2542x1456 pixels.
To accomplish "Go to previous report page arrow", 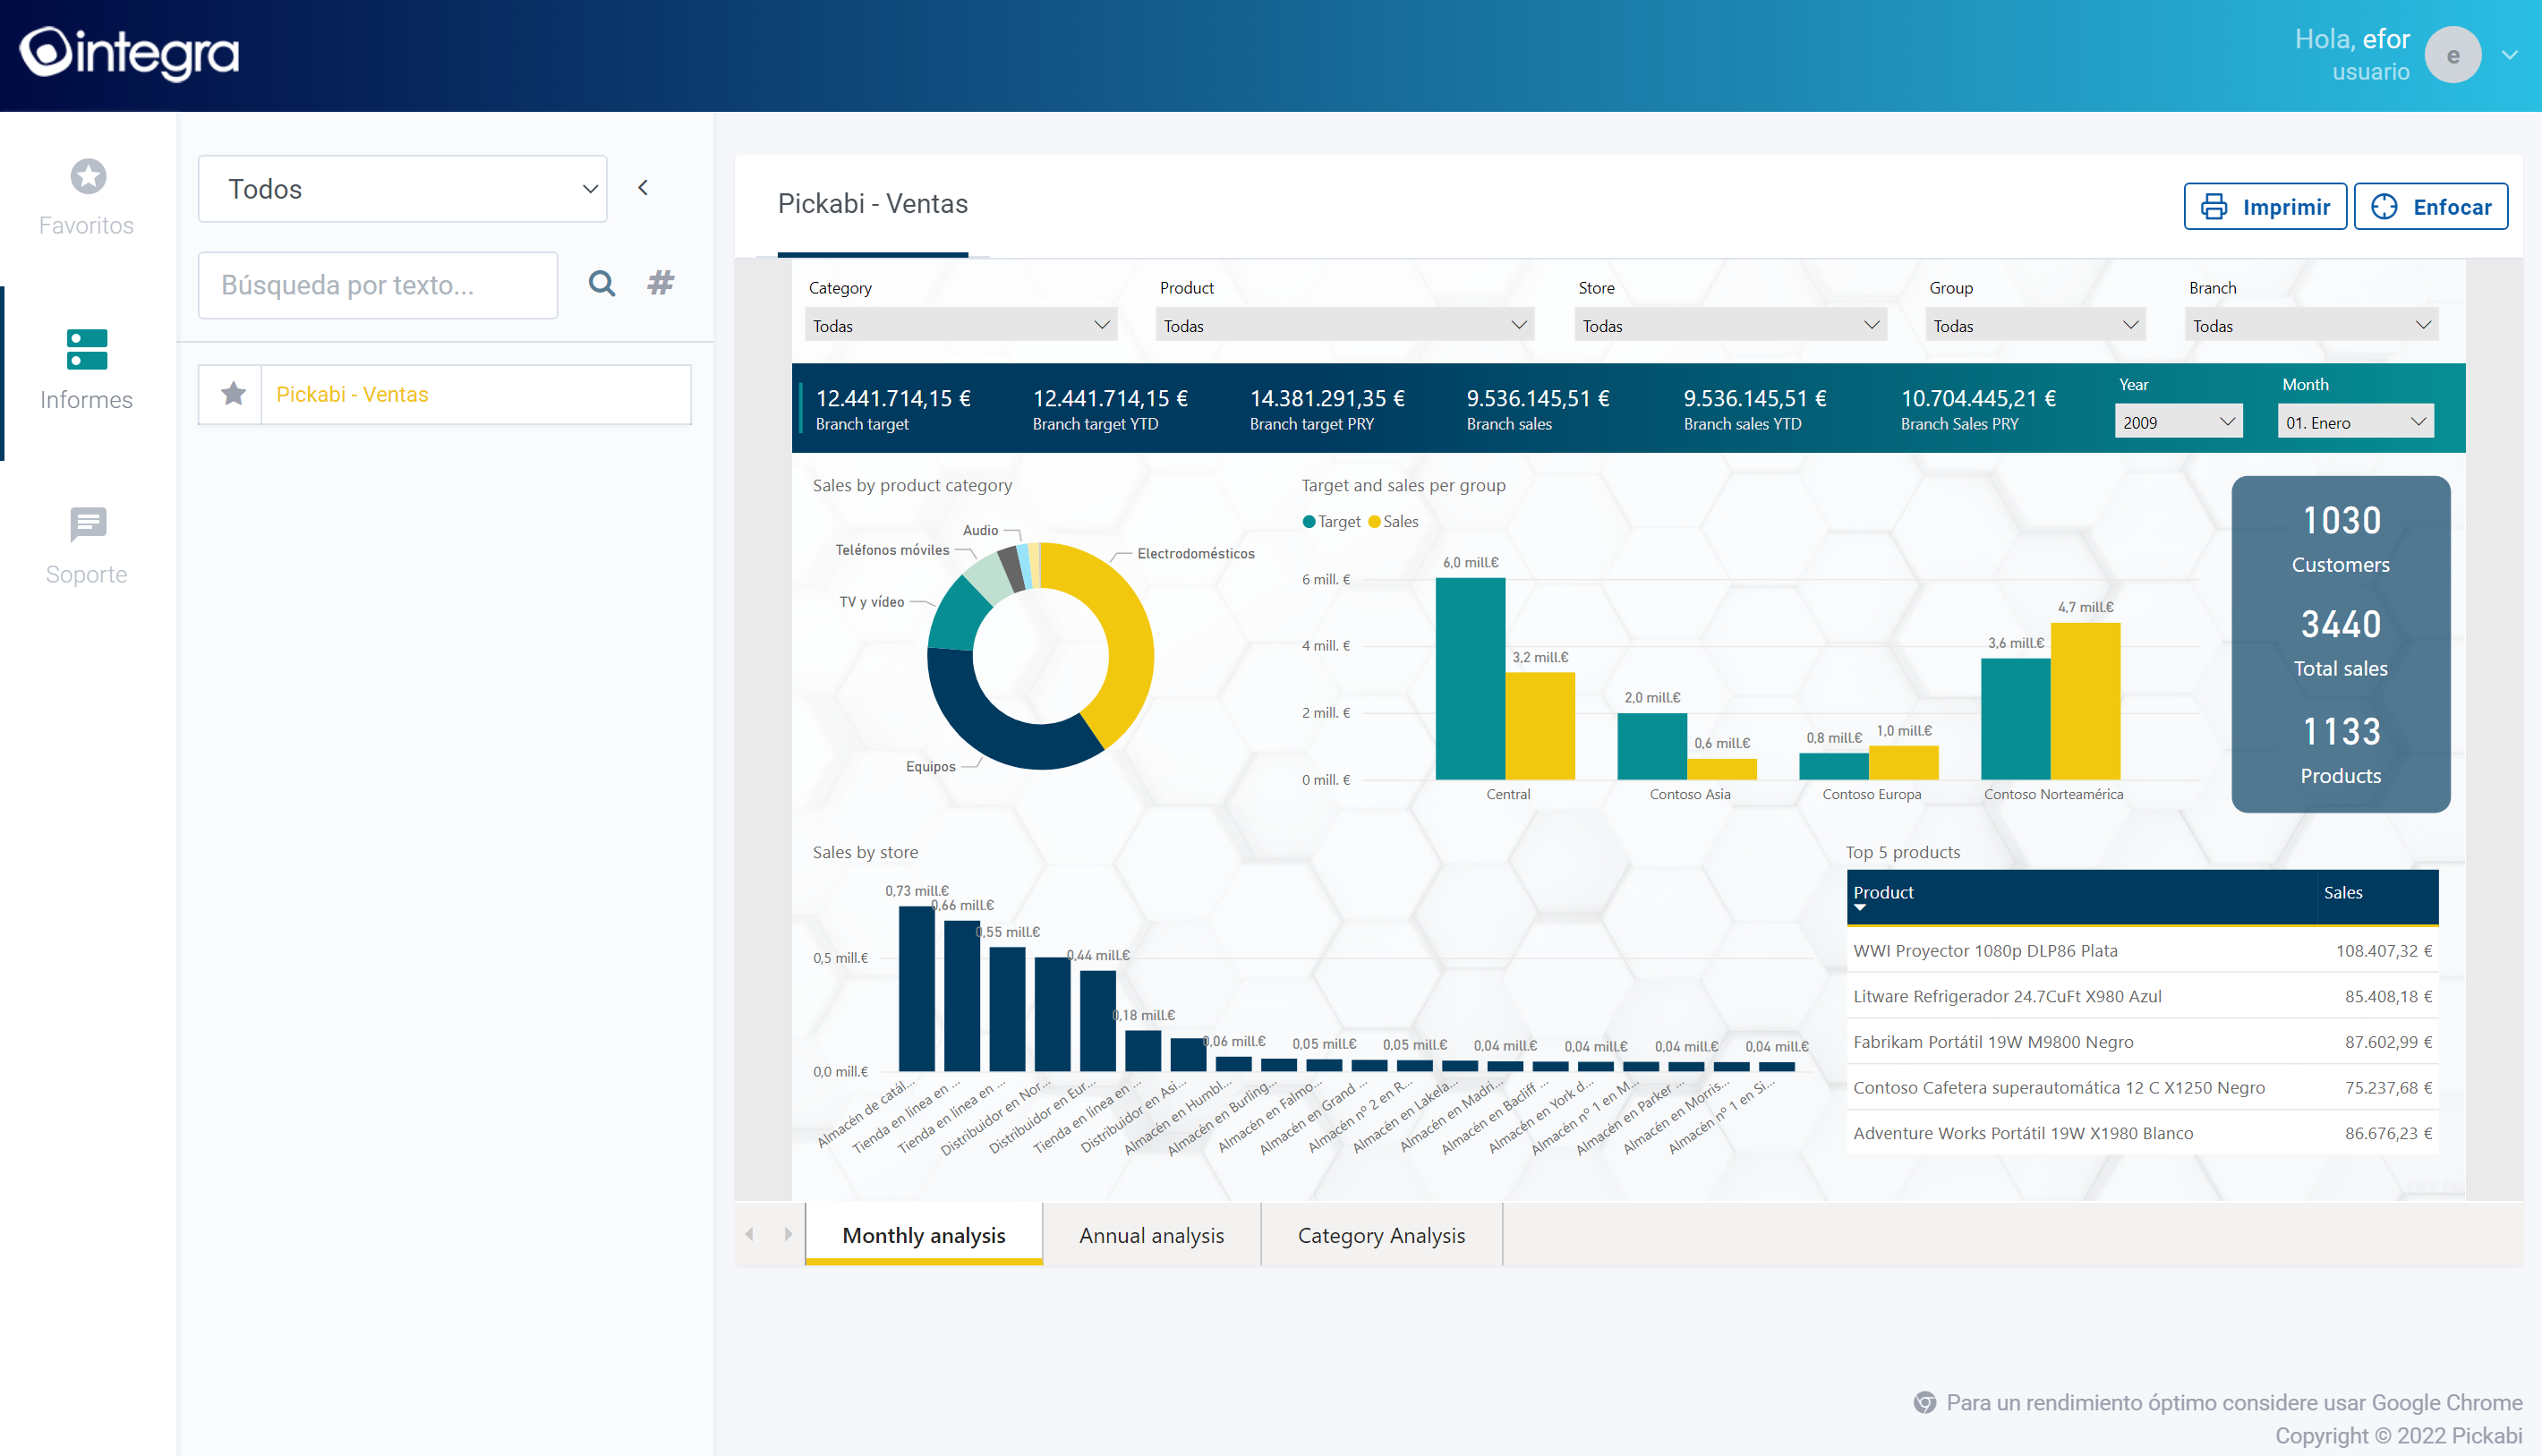I will click(x=749, y=1234).
